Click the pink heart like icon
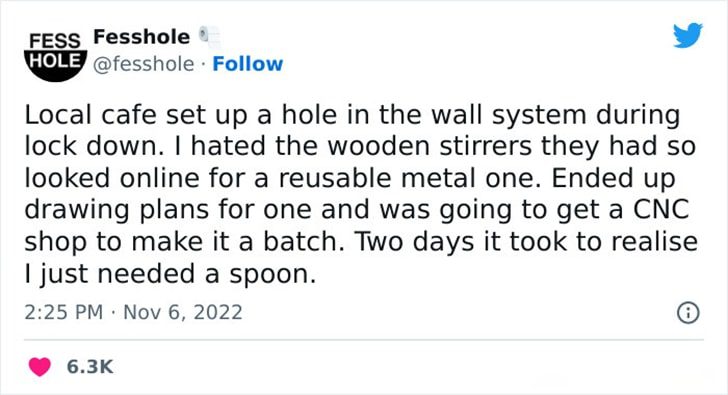The image size is (728, 395). [39, 367]
